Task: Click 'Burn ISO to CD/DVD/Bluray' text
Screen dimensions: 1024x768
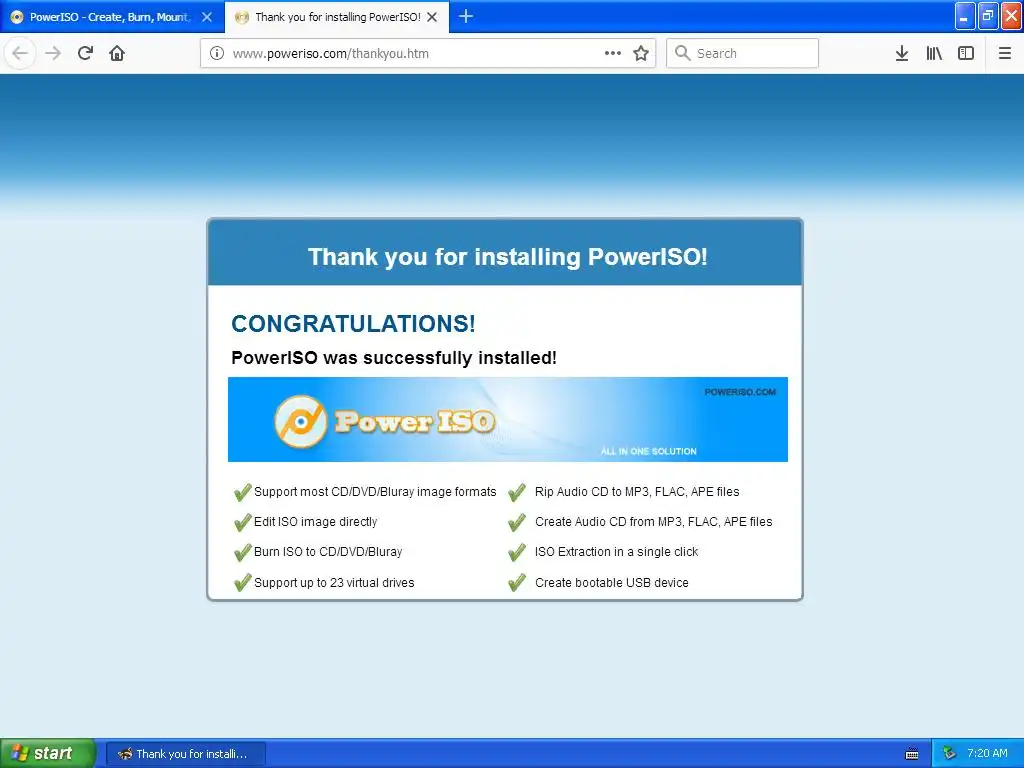Action: (328, 552)
